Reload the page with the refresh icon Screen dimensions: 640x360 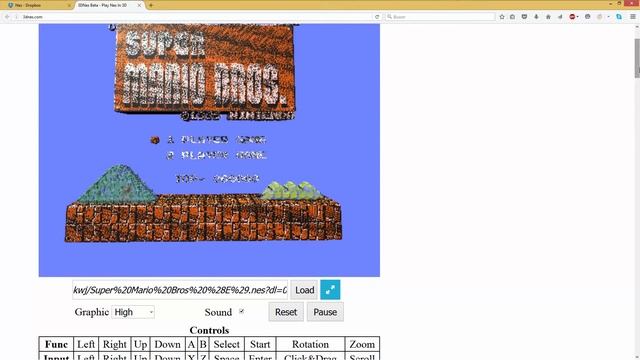(x=377, y=17)
